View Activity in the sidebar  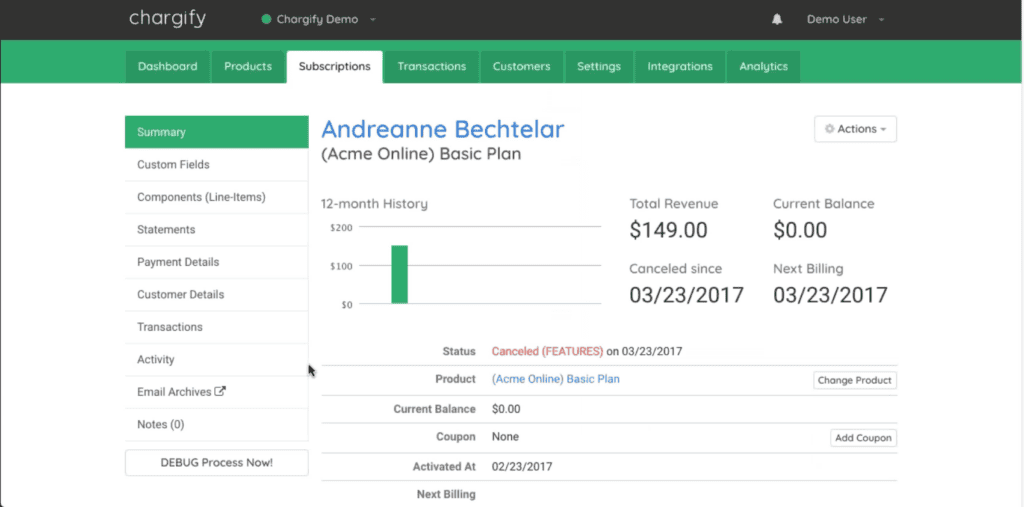tap(217, 359)
